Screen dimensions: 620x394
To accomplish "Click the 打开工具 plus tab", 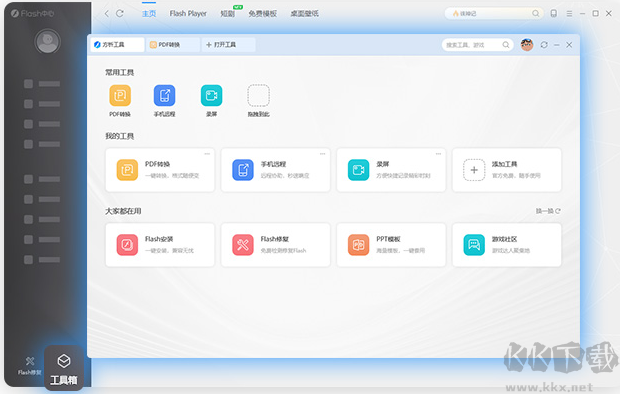I will (229, 45).
